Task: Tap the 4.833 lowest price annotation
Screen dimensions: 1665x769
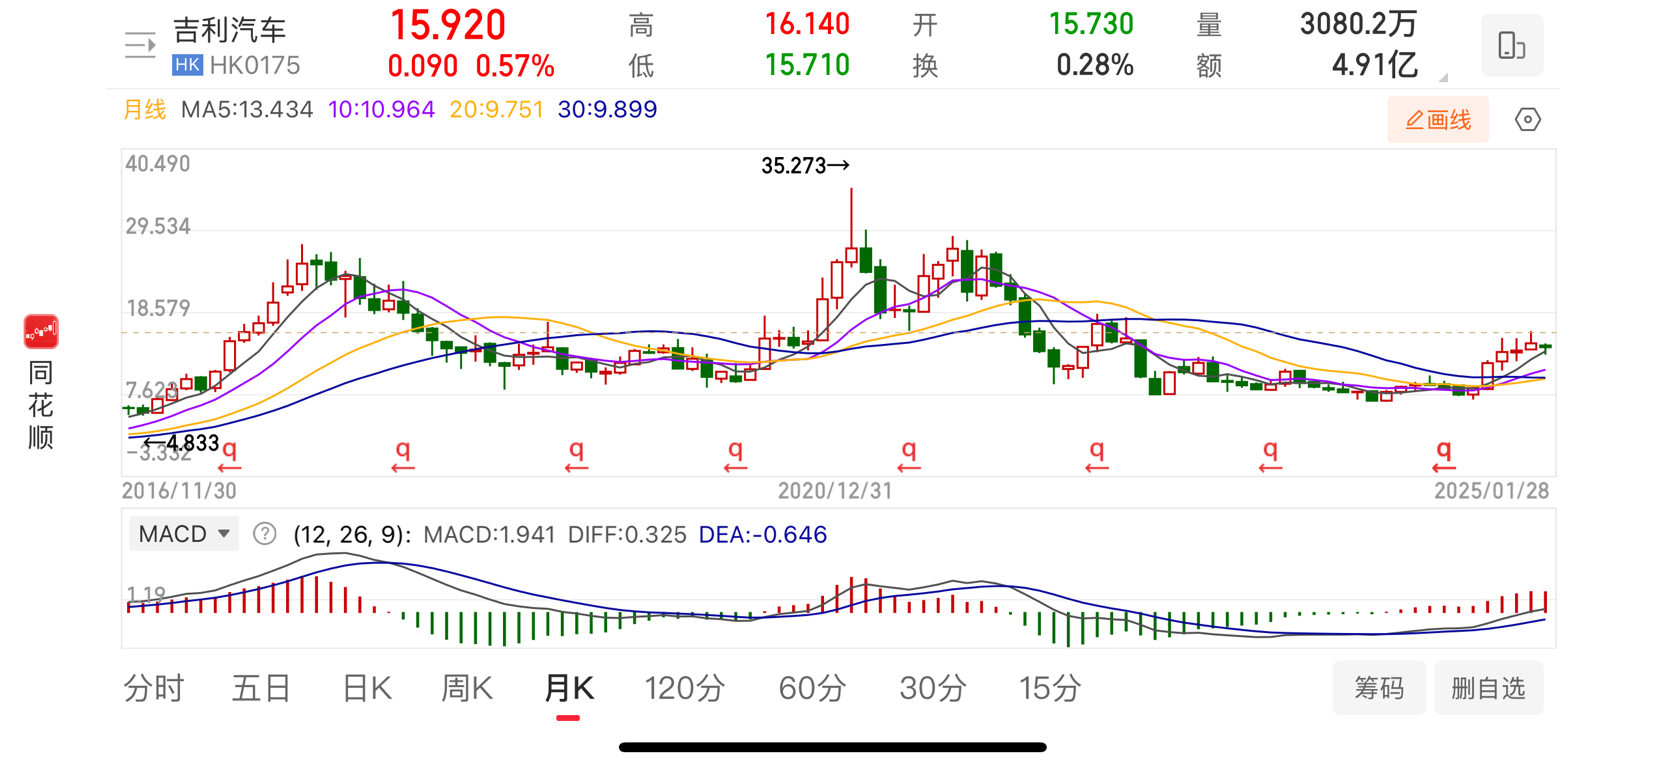Action: pos(181,443)
